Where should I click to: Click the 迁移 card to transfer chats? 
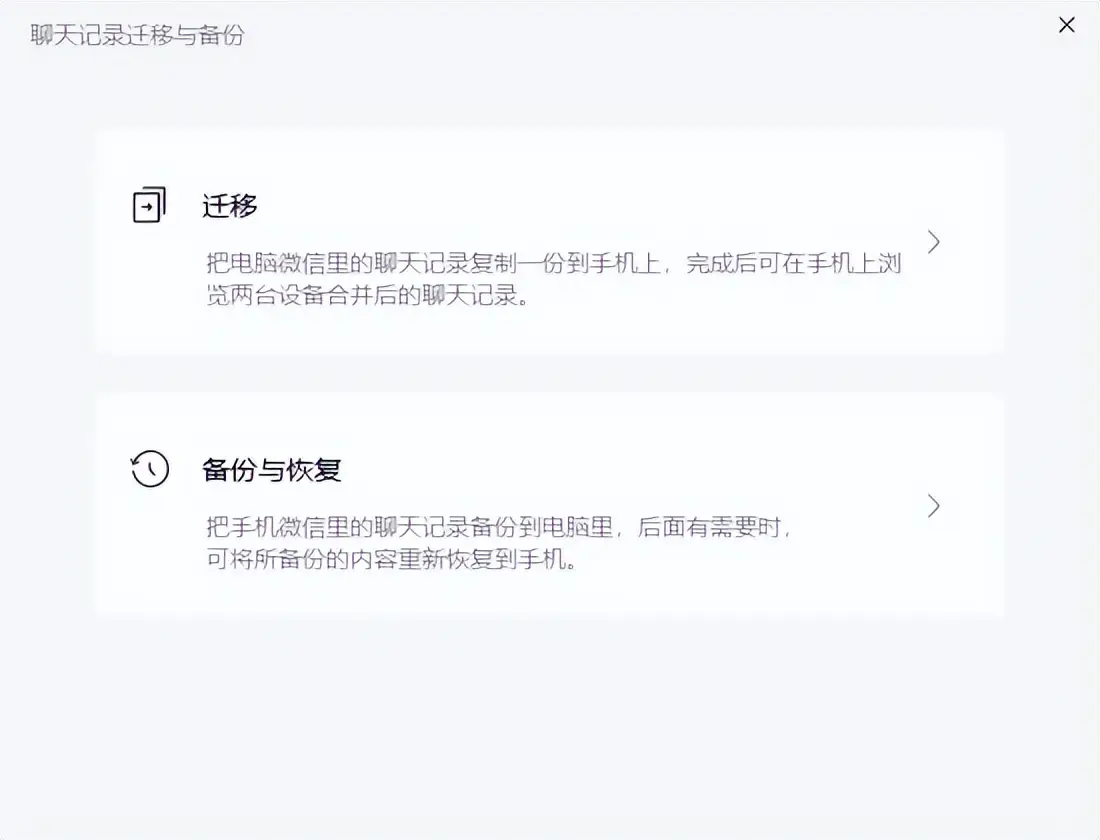click(550, 240)
